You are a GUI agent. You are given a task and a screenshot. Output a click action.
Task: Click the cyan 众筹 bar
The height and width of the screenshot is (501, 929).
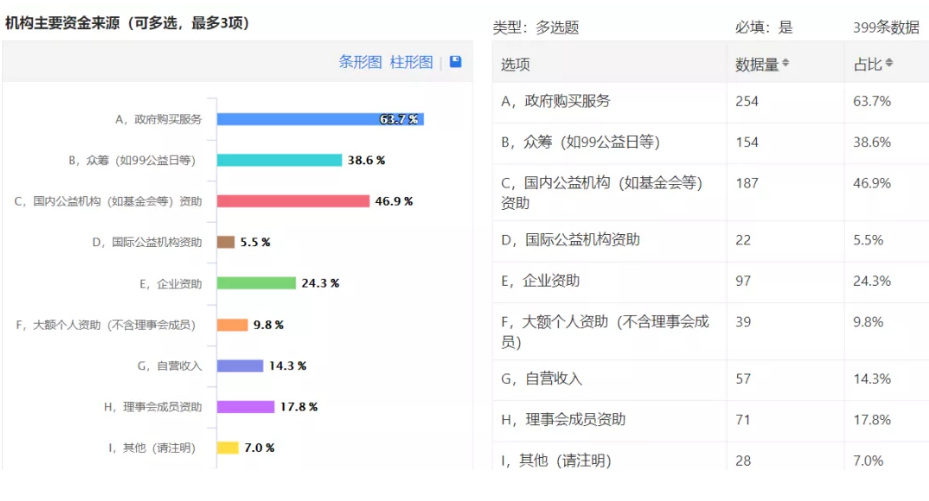[x=279, y=160]
